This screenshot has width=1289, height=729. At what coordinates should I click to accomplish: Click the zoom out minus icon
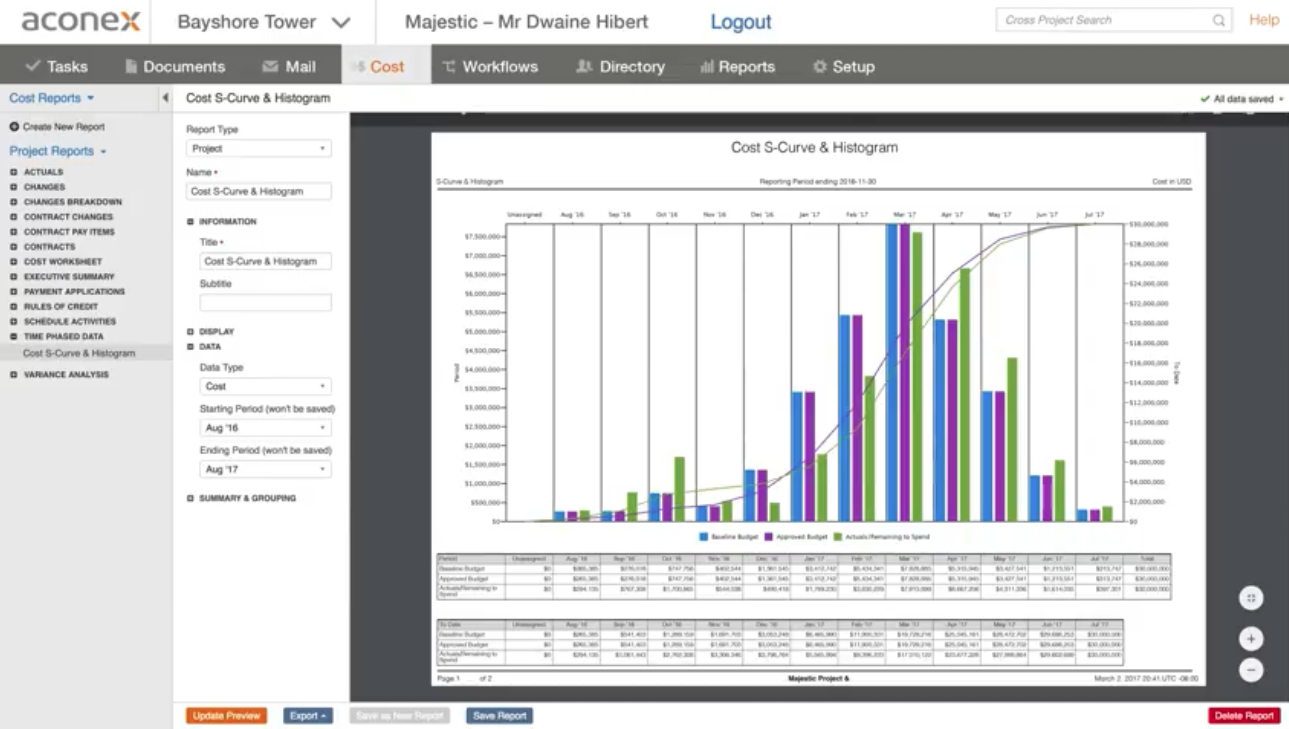click(x=1251, y=670)
